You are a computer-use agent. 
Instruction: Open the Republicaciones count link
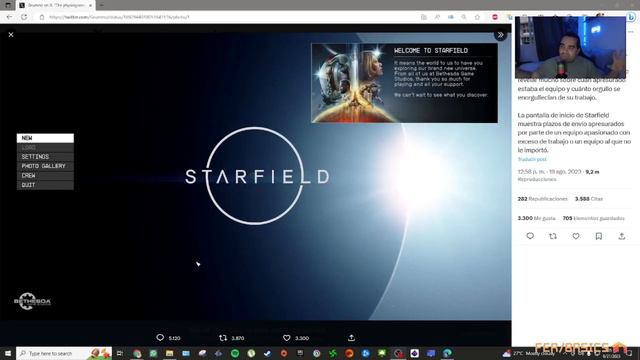coord(542,199)
